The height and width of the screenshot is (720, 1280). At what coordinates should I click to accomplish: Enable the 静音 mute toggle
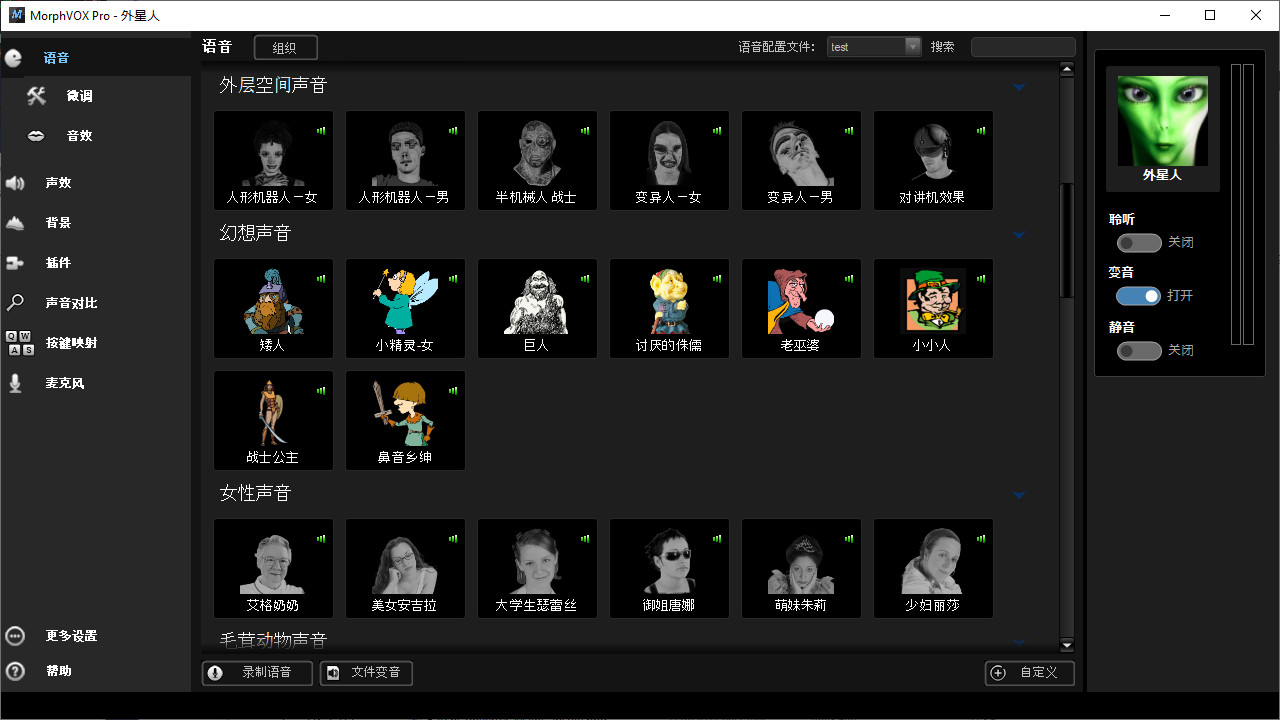(x=1139, y=350)
